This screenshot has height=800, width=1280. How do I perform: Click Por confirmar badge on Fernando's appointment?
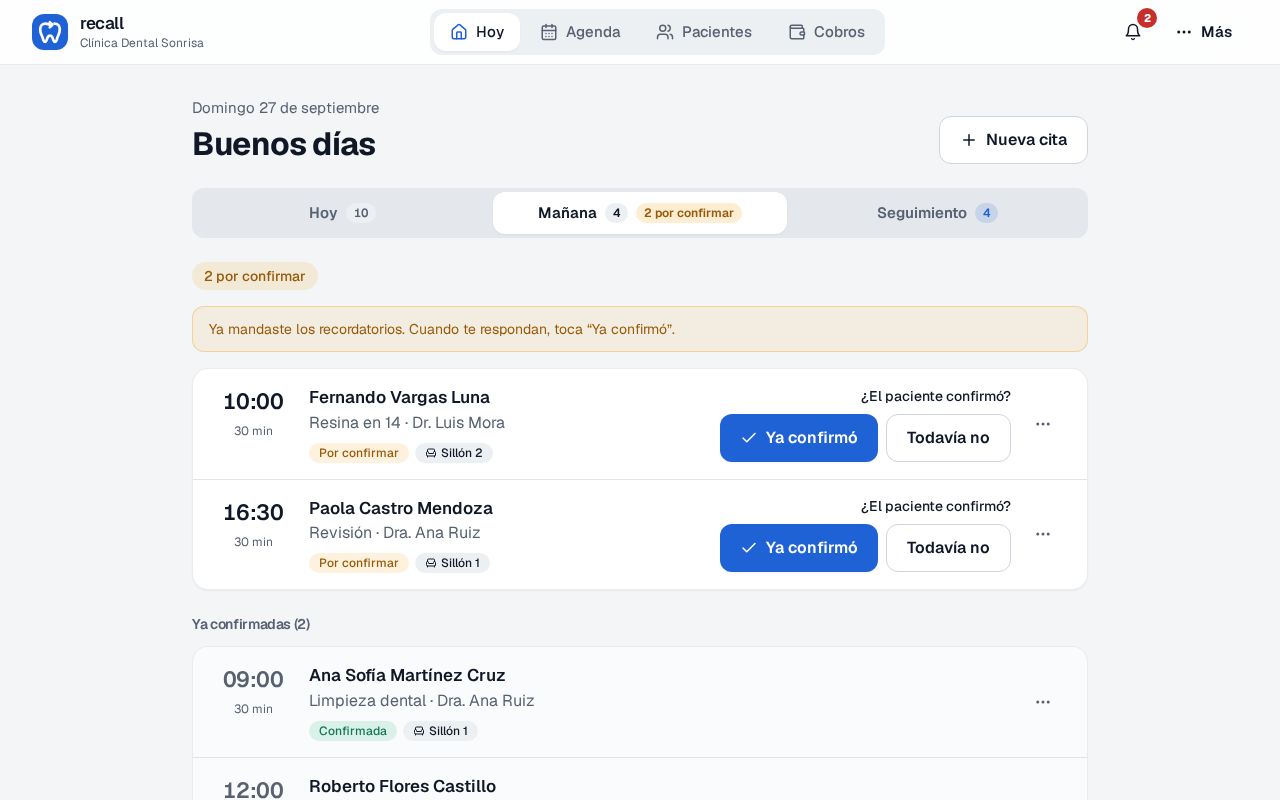[359, 453]
